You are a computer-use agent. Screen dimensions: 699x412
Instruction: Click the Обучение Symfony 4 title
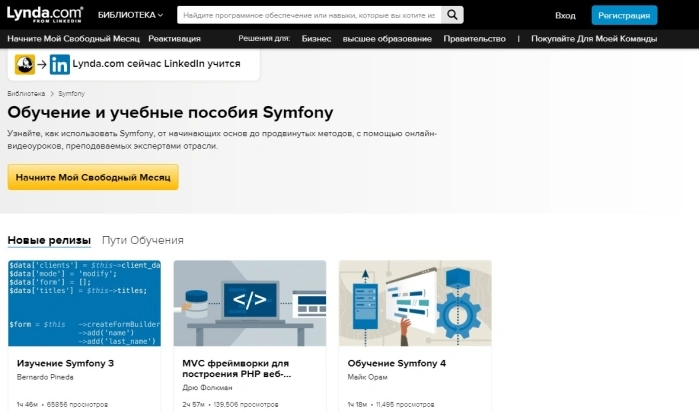point(397,363)
